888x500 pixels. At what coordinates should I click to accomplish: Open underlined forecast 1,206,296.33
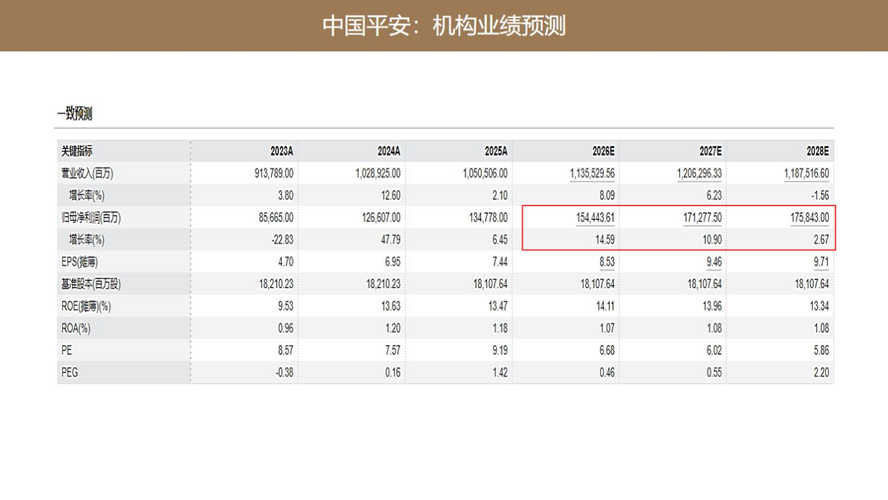click(x=699, y=173)
